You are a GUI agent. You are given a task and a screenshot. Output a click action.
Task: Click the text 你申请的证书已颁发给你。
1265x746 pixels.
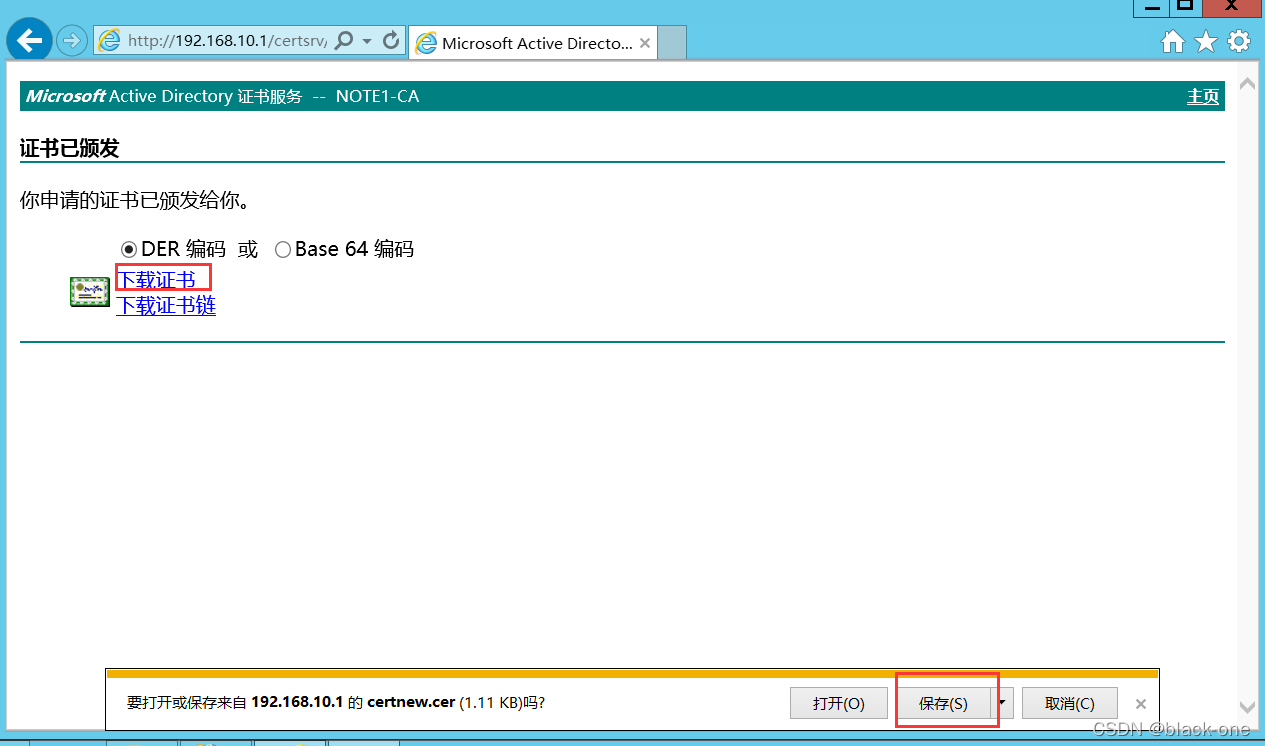tap(135, 200)
